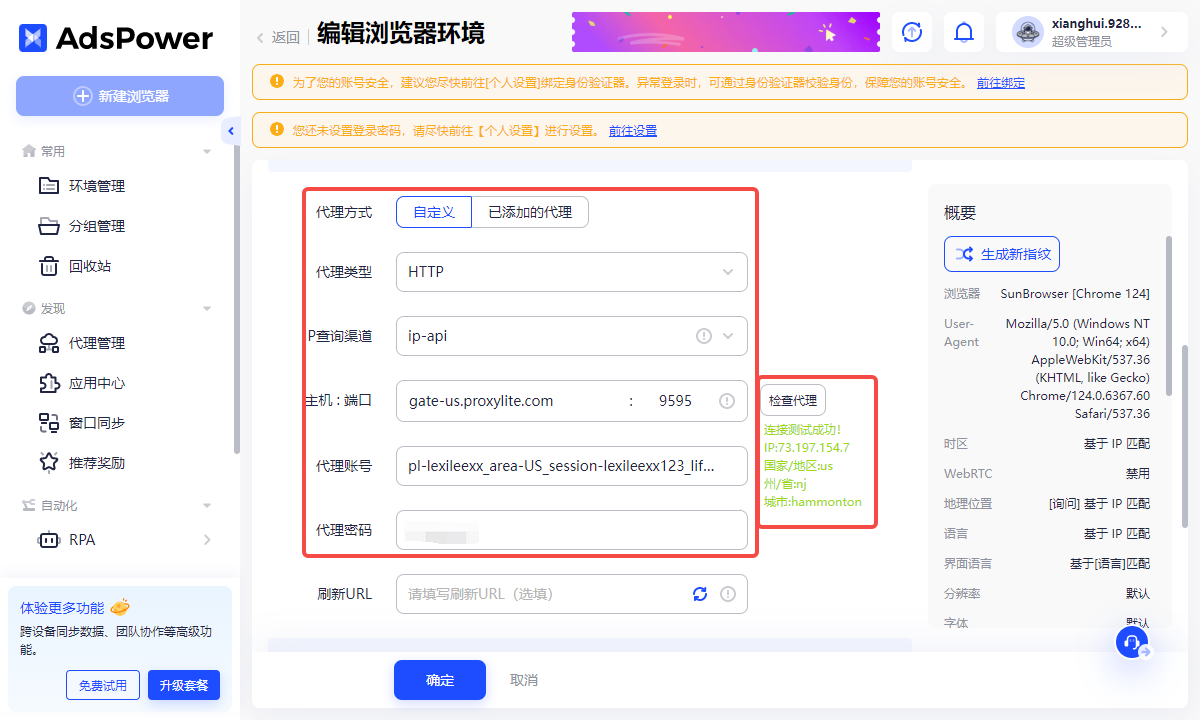
Task: Open 推荐奖励 in the sidebar
Action: pyautogui.click(x=97, y=463)
